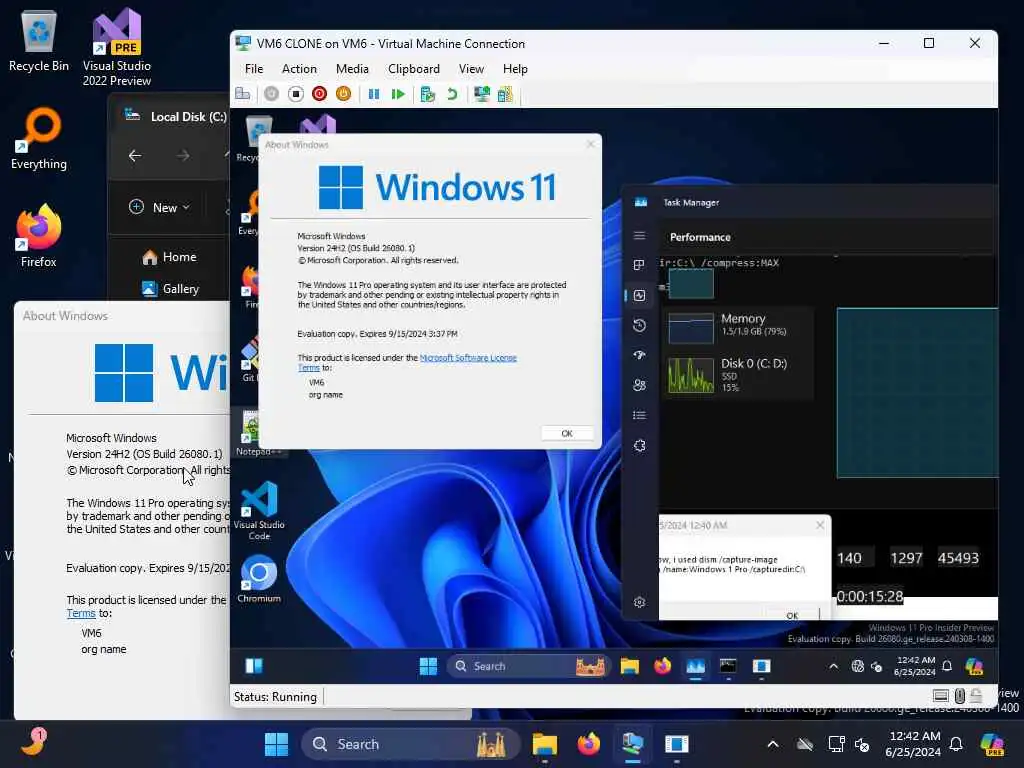1024x768 pixels.
Task: Open Services page in Task Manager sidebar
Action: (x=639, y=445)
